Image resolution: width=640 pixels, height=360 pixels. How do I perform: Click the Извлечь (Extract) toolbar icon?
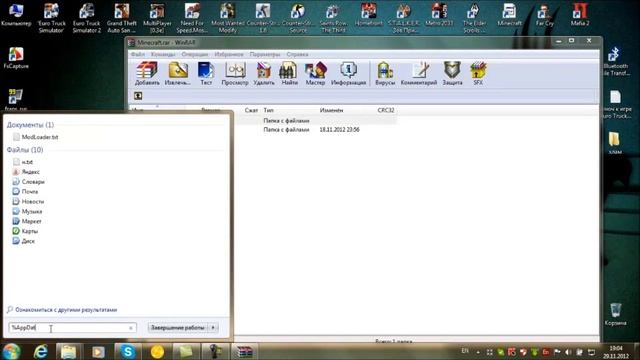[178, 73]
